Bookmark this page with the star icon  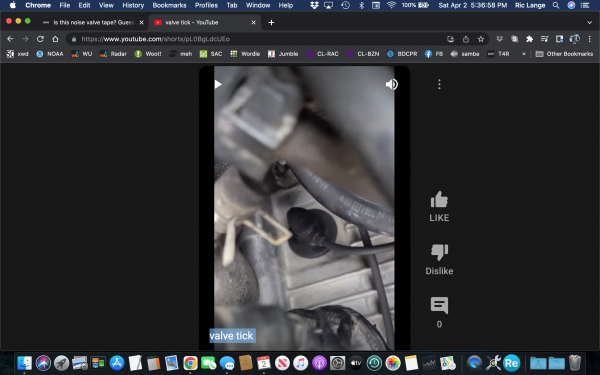click(481, 39)
